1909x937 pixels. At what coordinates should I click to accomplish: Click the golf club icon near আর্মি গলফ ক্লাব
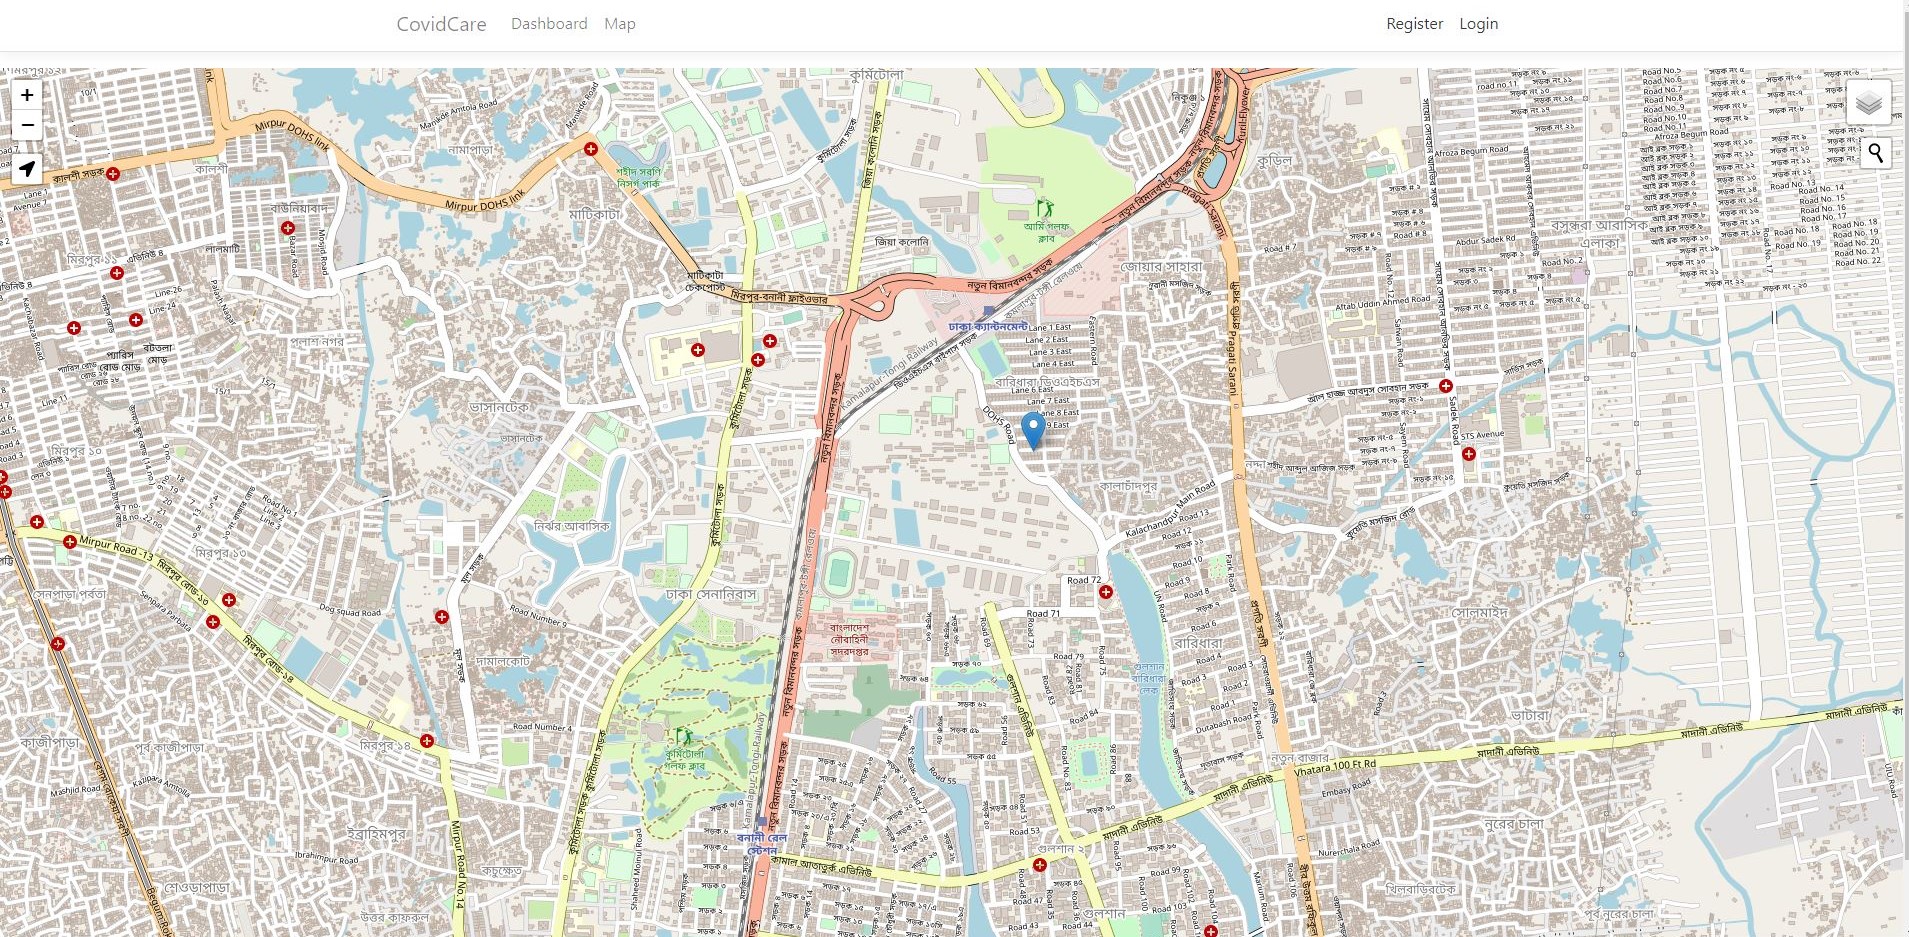(x=1045, y=209)
